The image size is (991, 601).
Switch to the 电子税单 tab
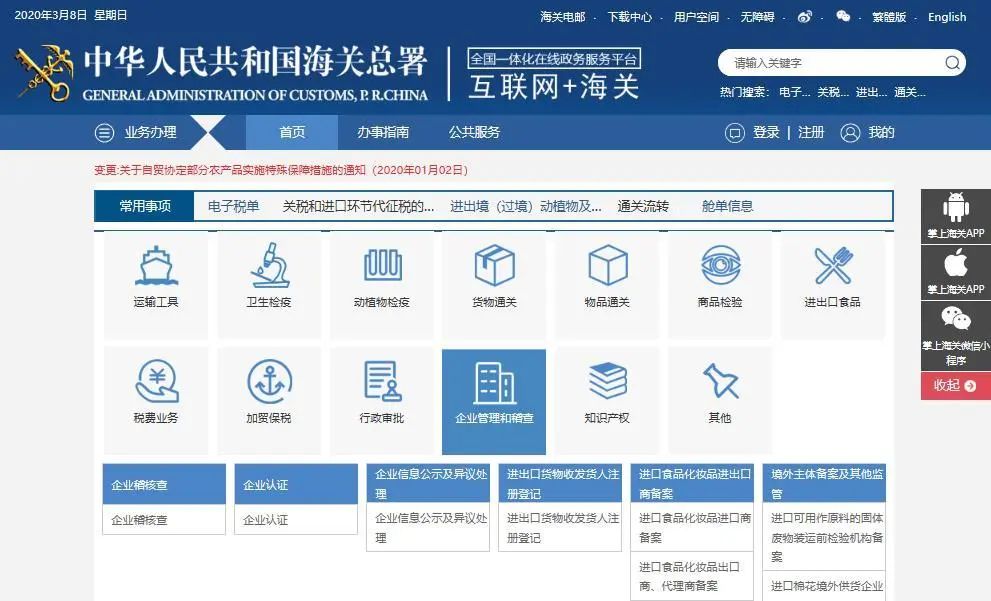point(233,206)
